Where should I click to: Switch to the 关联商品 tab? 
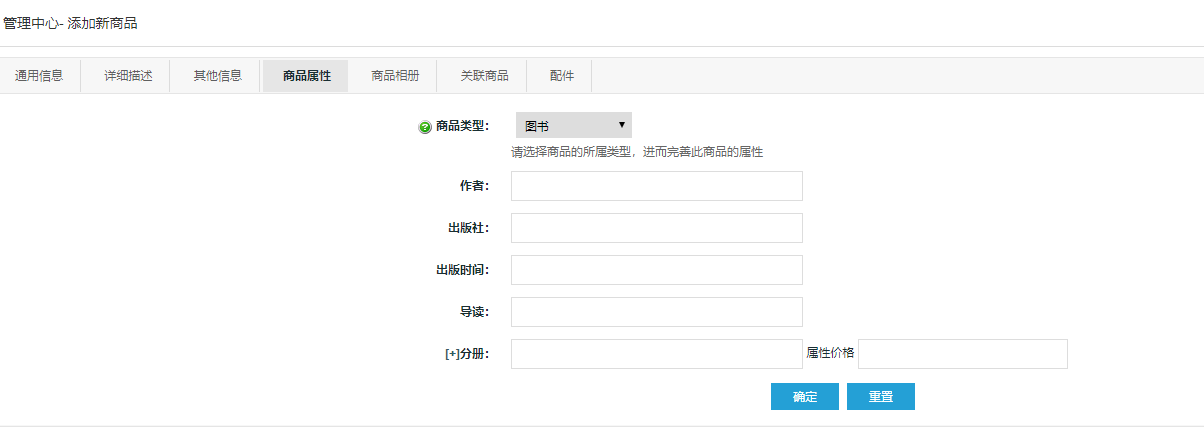[x=484, y=76]
